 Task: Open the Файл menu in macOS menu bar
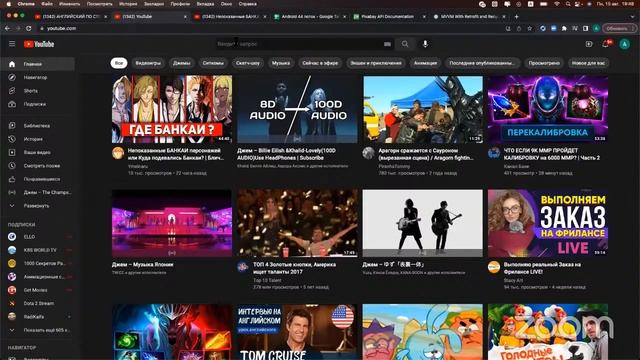coord(47,4)
